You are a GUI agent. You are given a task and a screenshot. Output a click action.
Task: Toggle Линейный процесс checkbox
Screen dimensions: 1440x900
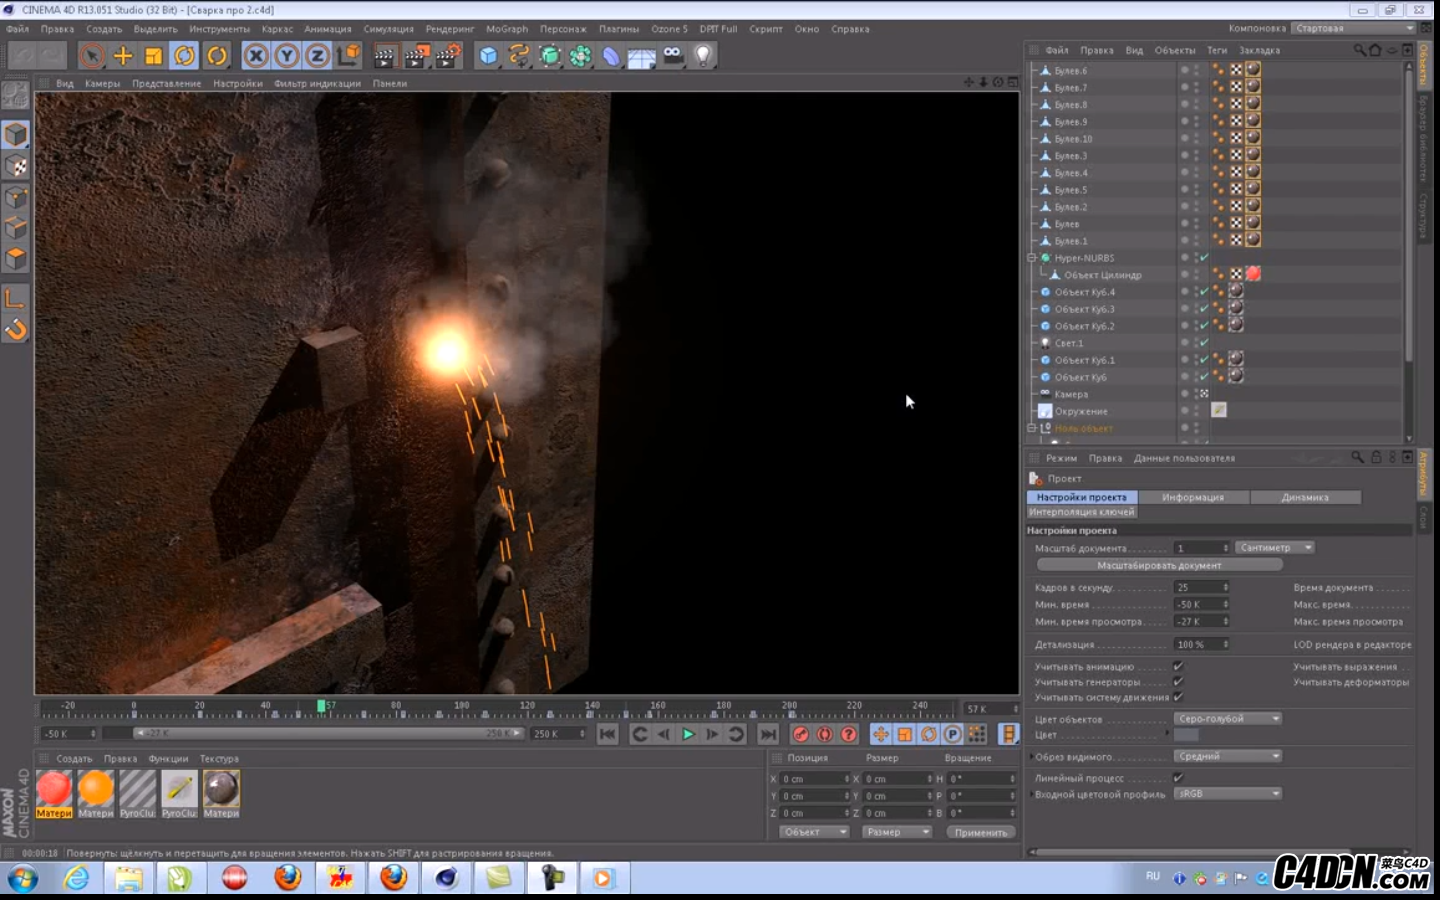pyautogui.click(x=1178, y=777)
